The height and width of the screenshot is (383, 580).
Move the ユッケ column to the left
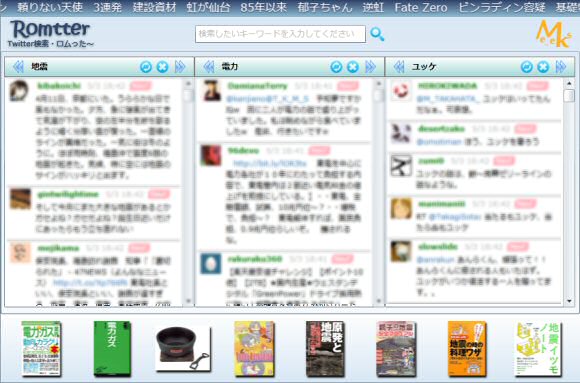399,67
